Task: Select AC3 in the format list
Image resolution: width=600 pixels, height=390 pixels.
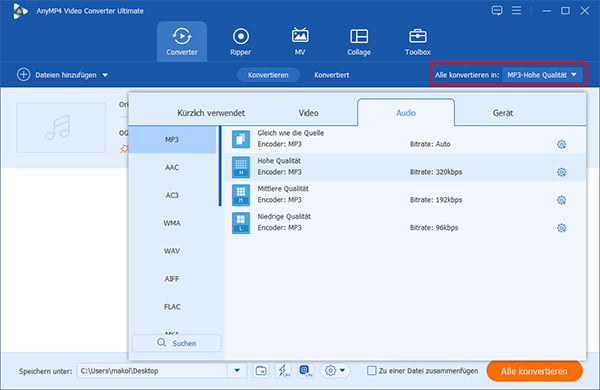Action: click(173, 196)
